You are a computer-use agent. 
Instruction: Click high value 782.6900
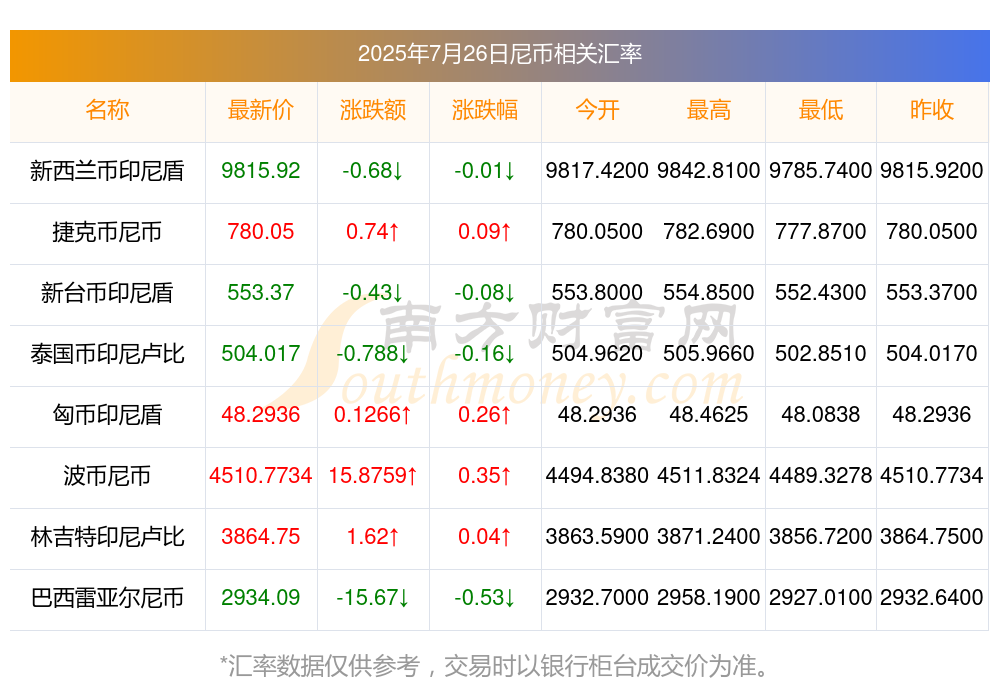point(709,232)
